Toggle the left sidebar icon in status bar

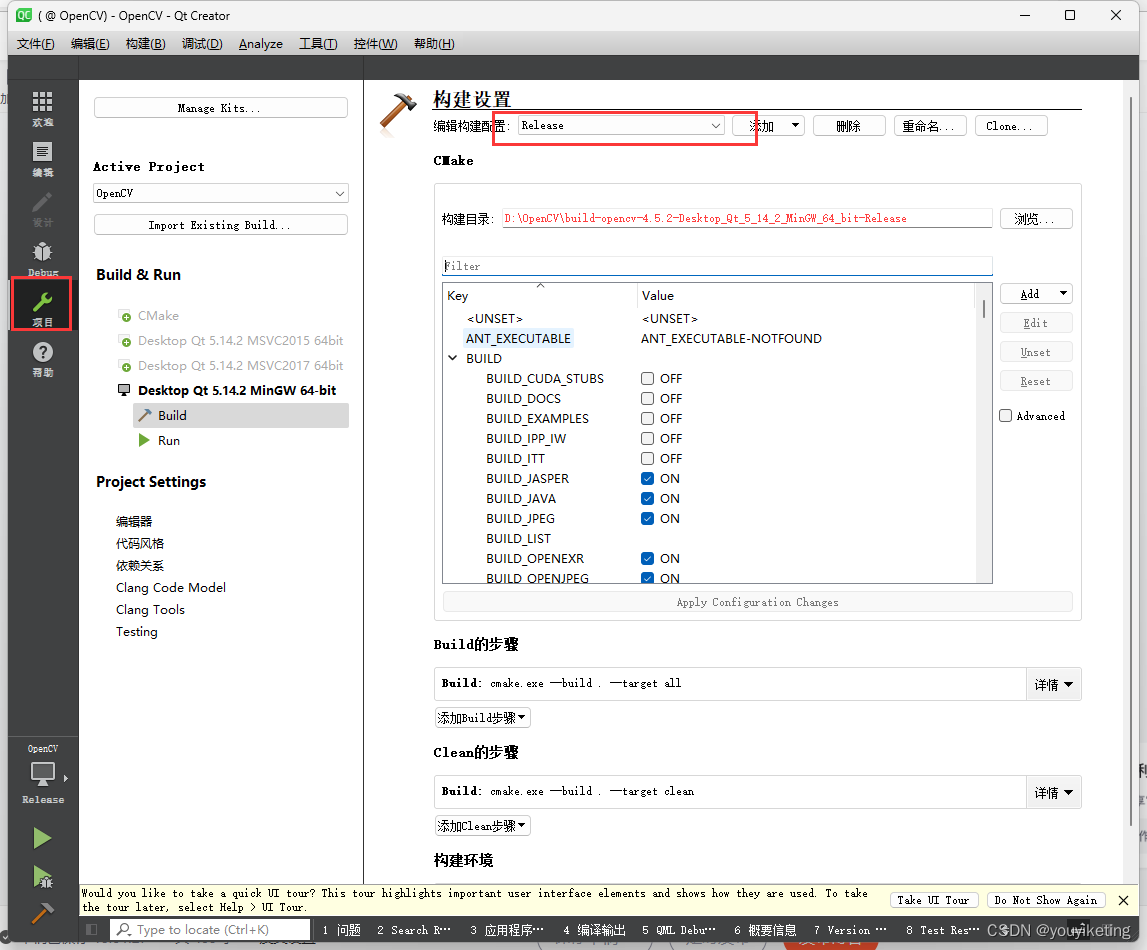[x=91, y=930]
